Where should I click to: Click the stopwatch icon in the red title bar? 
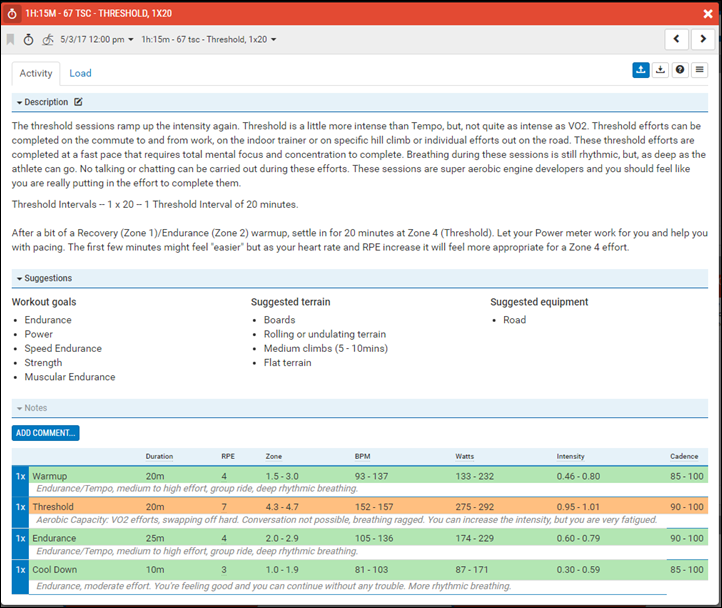[12, 14]
